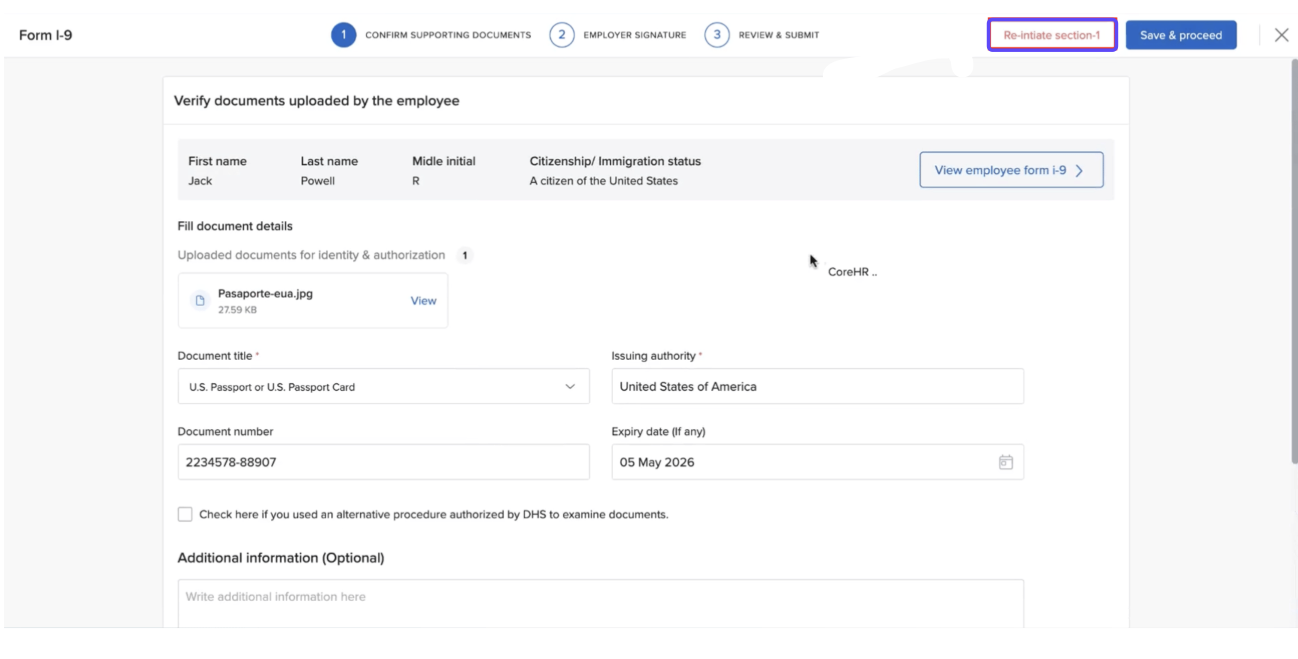This screenshot has width=1298, height=659.
Task: Click the Re-intiate section-1 button
Action: 1051,35
